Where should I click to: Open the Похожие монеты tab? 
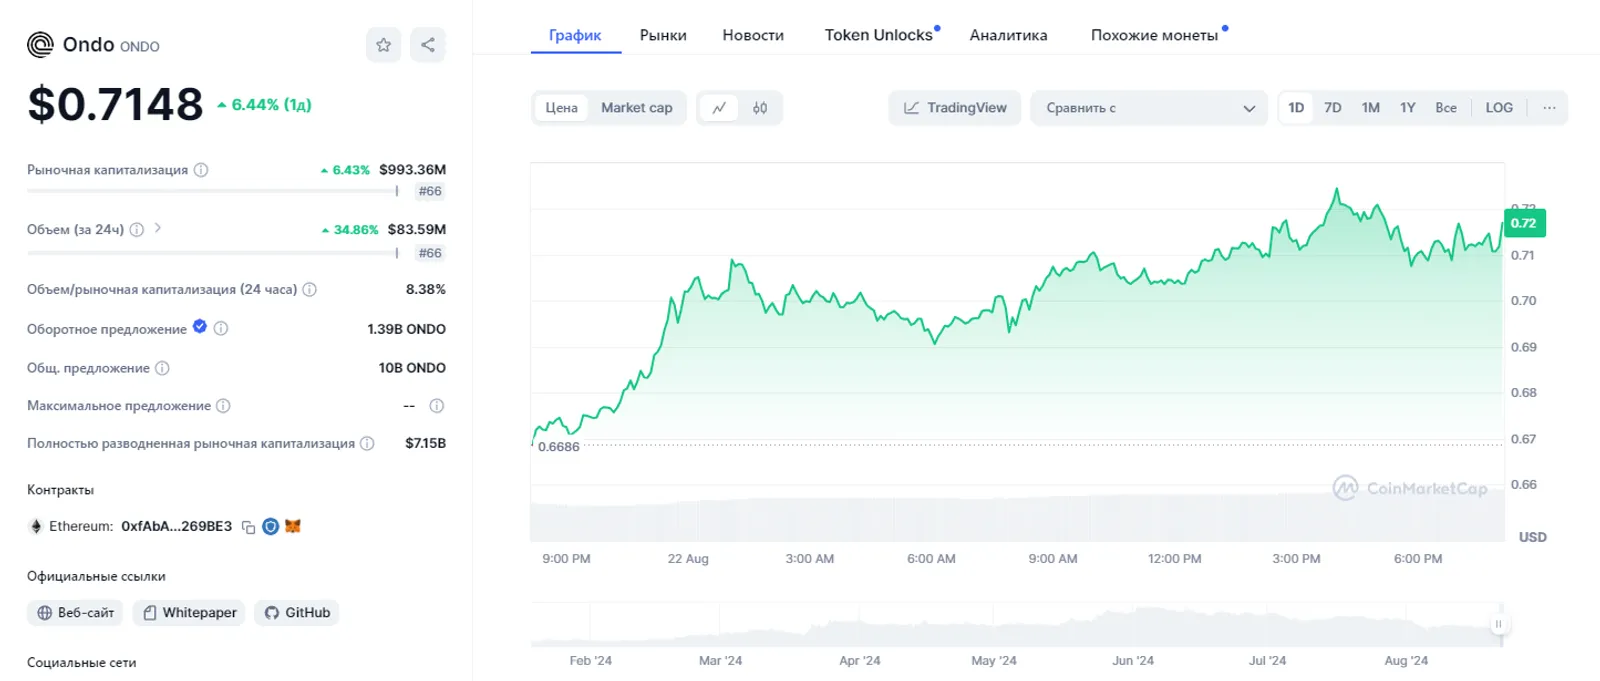click(1154, 35)
